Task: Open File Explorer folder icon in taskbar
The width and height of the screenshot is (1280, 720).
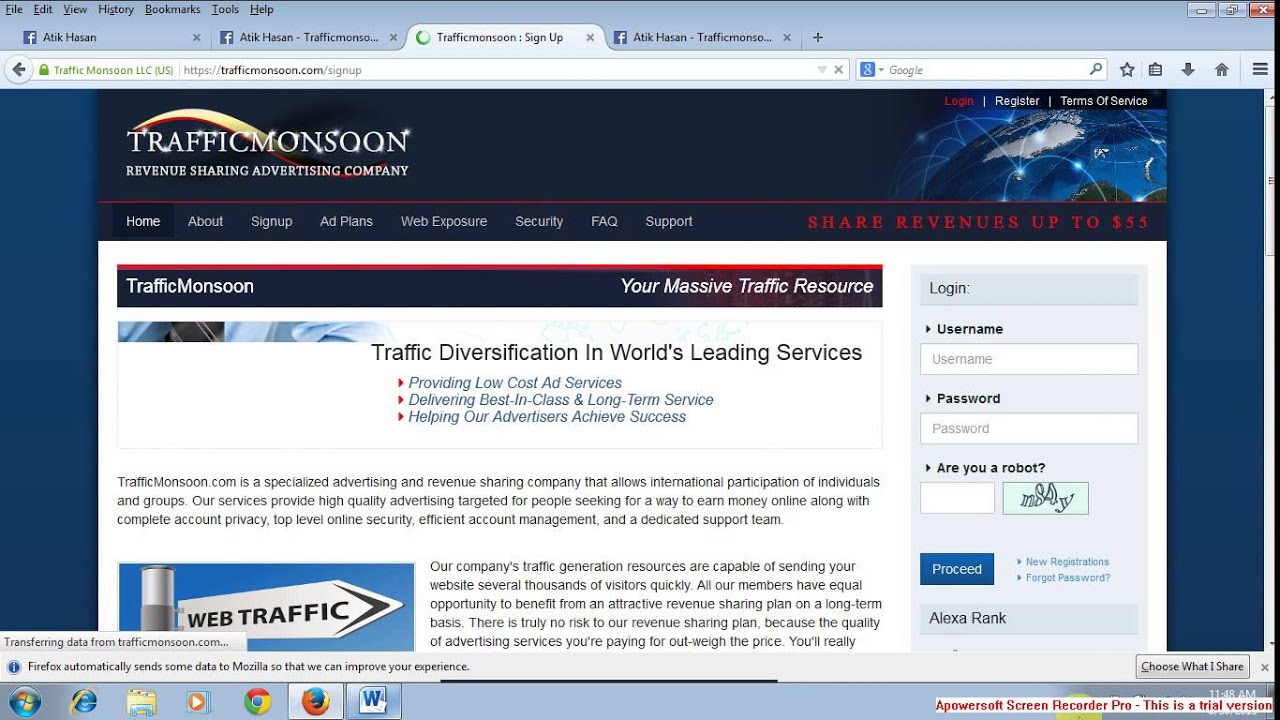Action: pos(142,702)
